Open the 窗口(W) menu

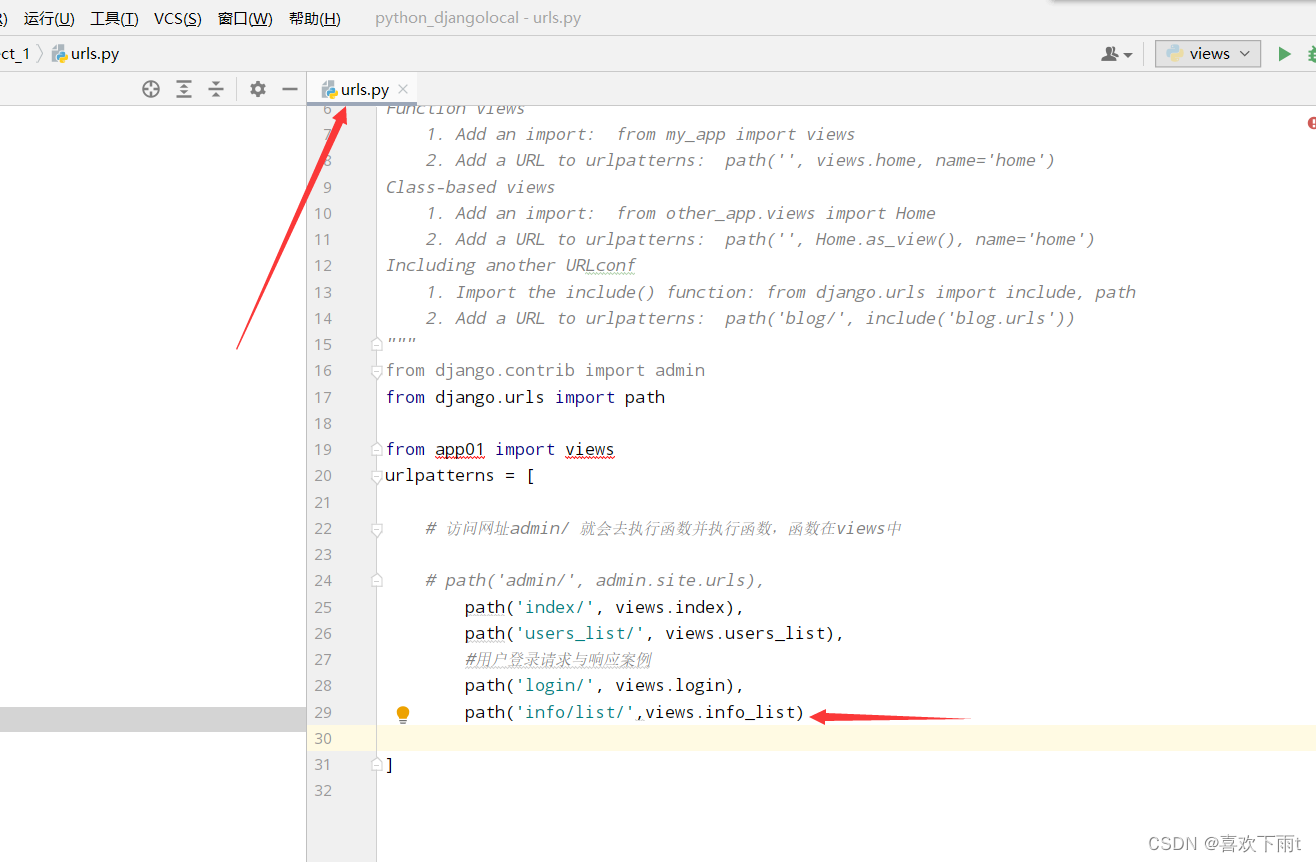point(245,18)
